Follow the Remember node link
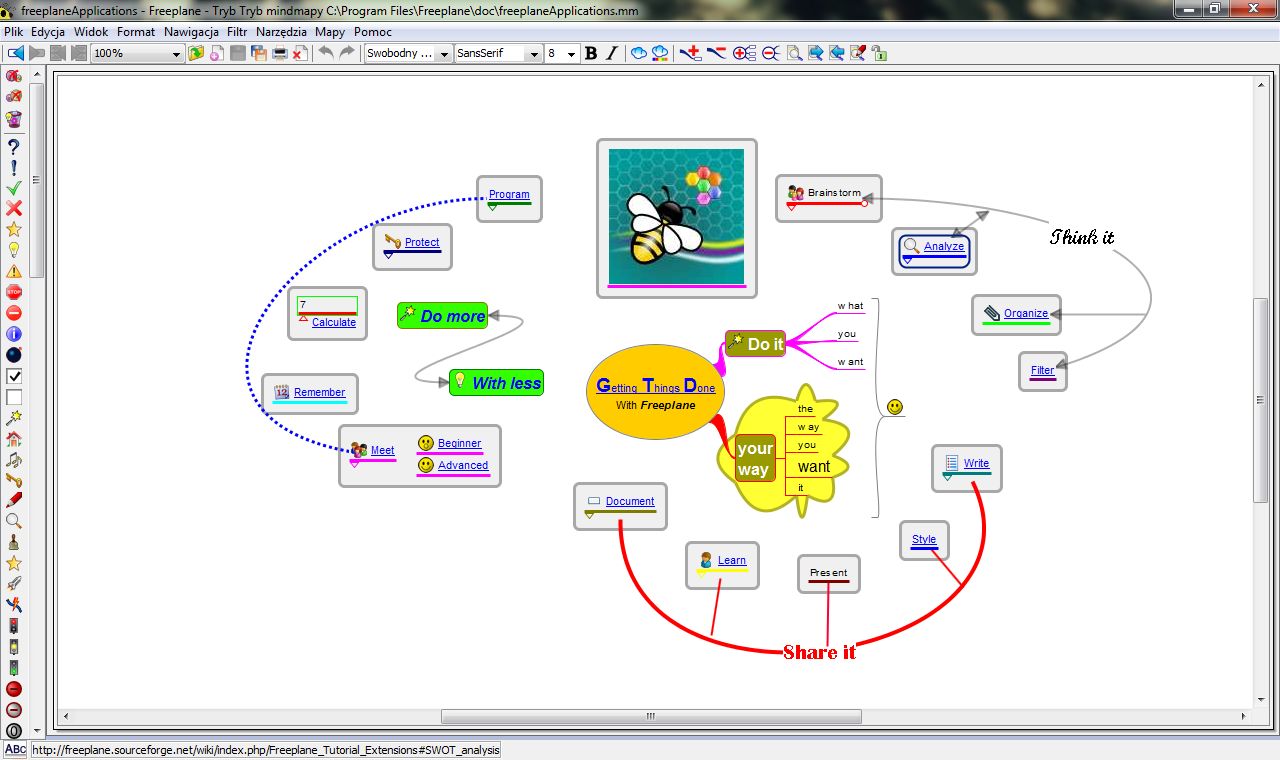 tap(320, 392)
